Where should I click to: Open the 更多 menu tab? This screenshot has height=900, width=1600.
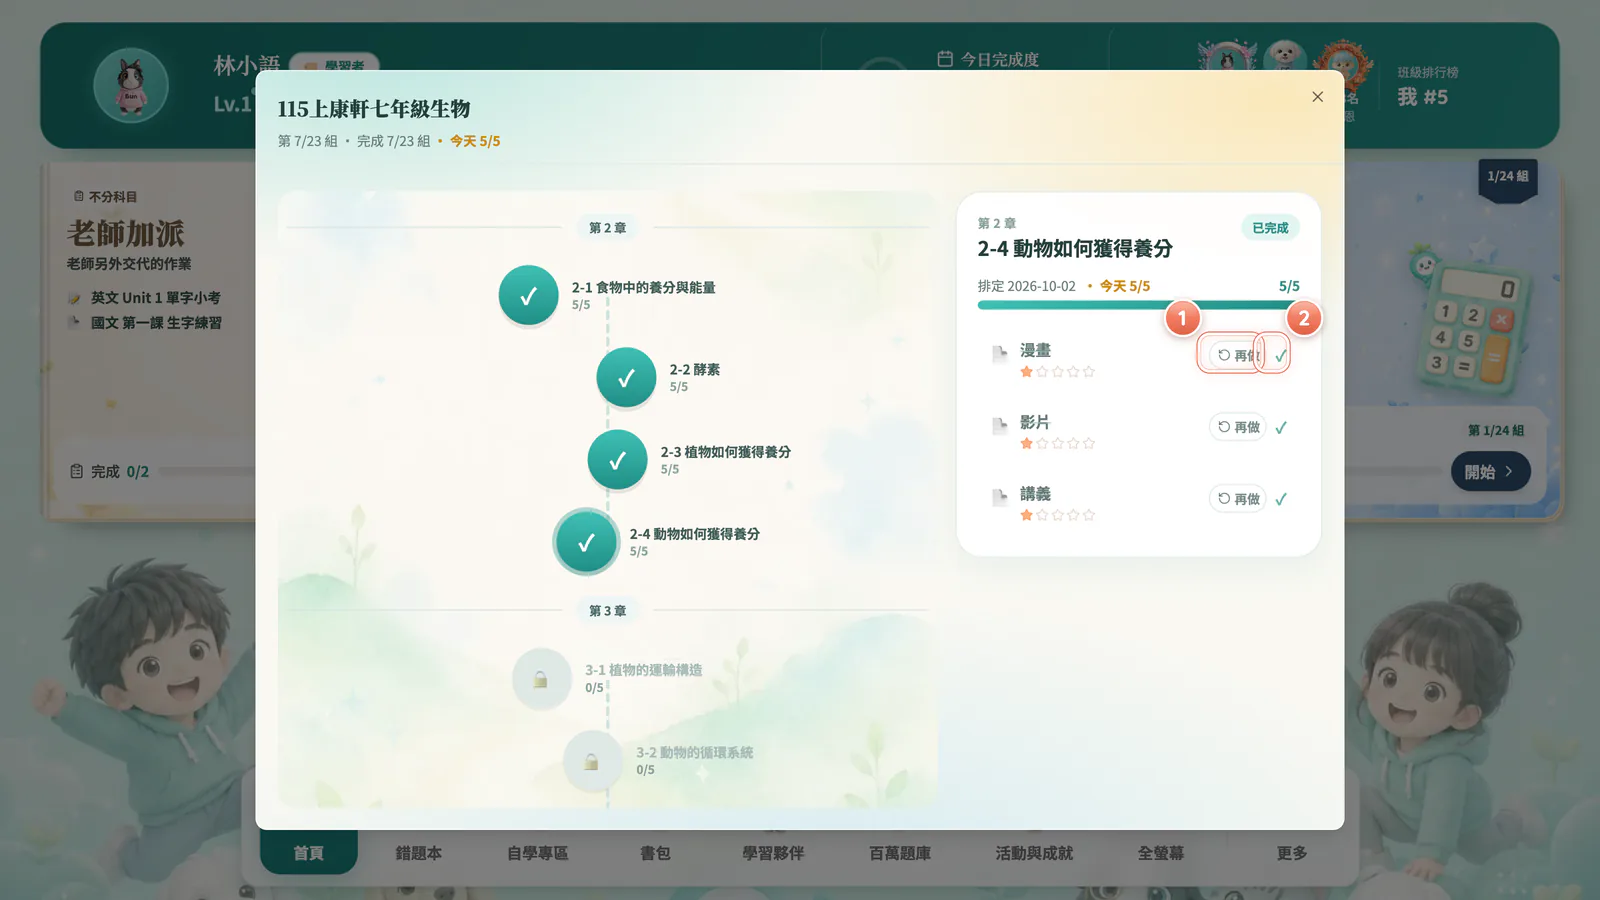pyautogui.click(x=1291, y=853)
